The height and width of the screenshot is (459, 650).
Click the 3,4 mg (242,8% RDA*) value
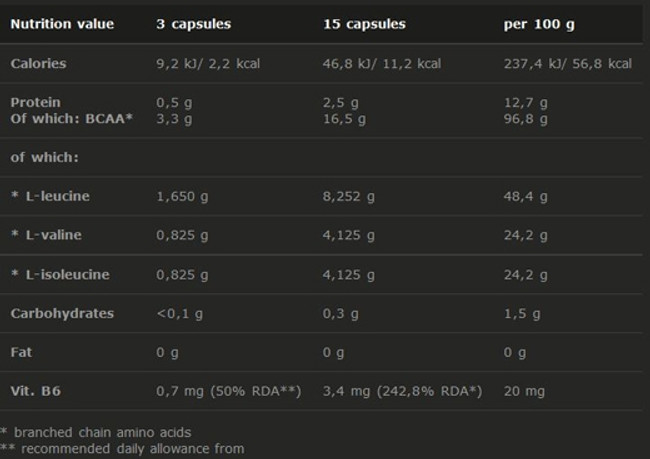pos(402,391)
